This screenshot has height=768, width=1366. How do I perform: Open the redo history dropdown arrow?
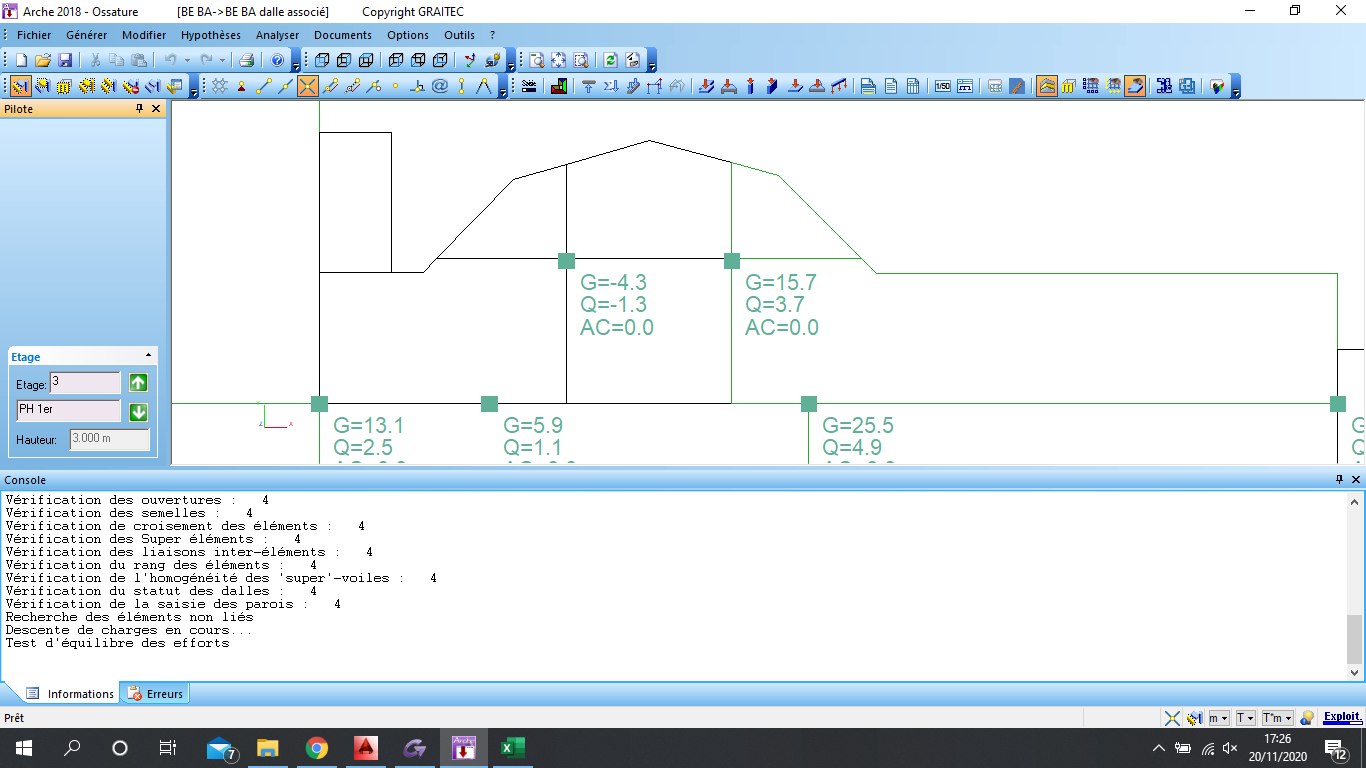click(222, 61)
